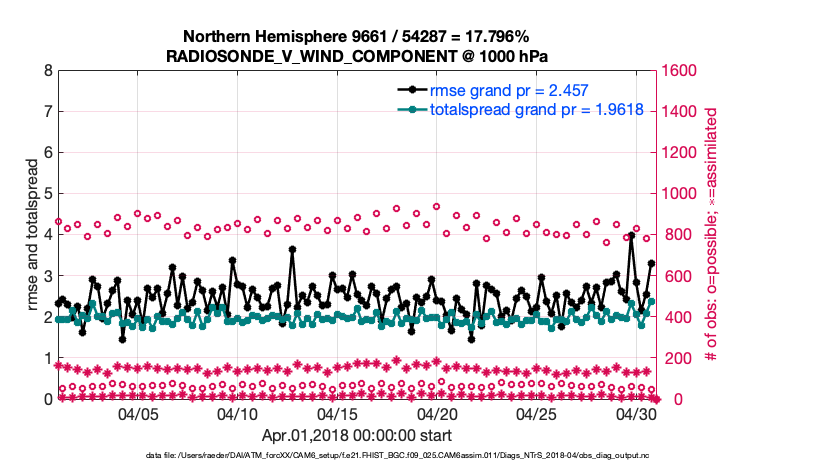The image size is (830, 470).
Task: Click the 04/10 x-axis tick label
Action: tap(238, 414)
